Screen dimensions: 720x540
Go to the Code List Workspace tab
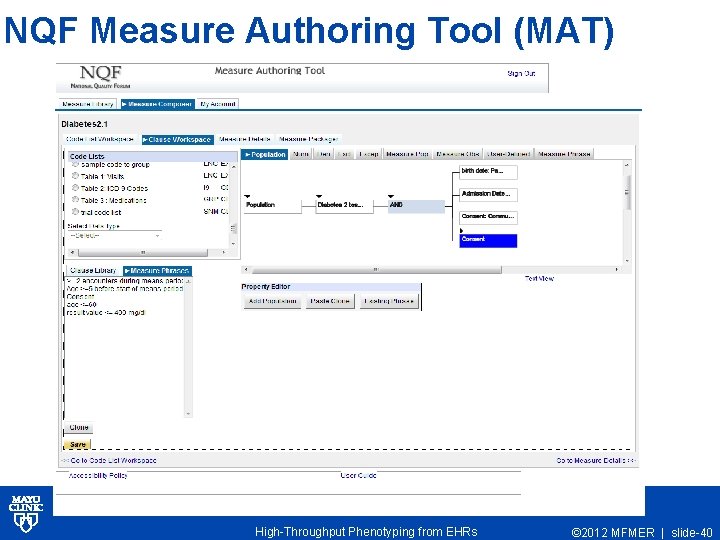100,139
